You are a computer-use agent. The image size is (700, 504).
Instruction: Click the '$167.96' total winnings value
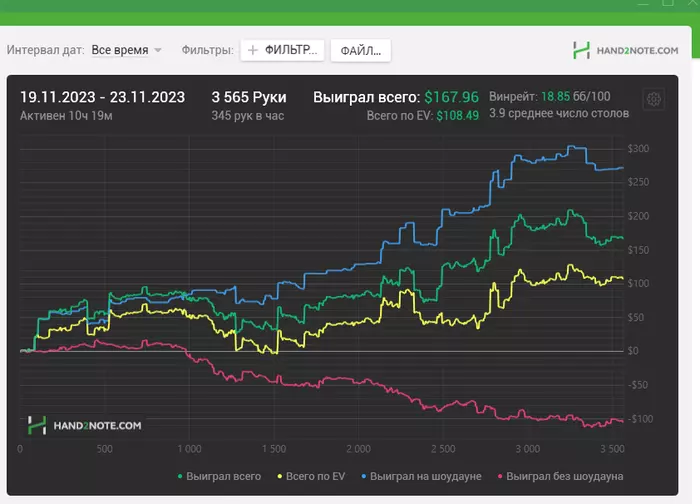pos(451,97)
